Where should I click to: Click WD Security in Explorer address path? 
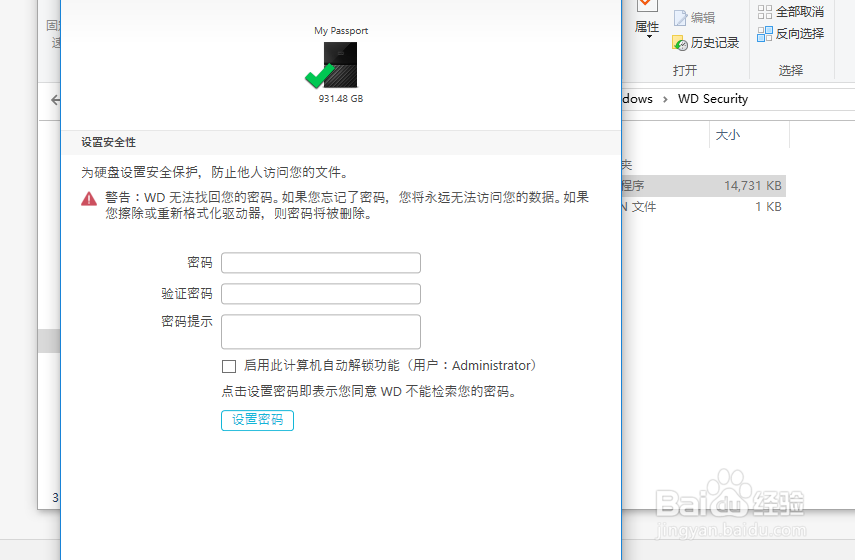click(713, 99)
